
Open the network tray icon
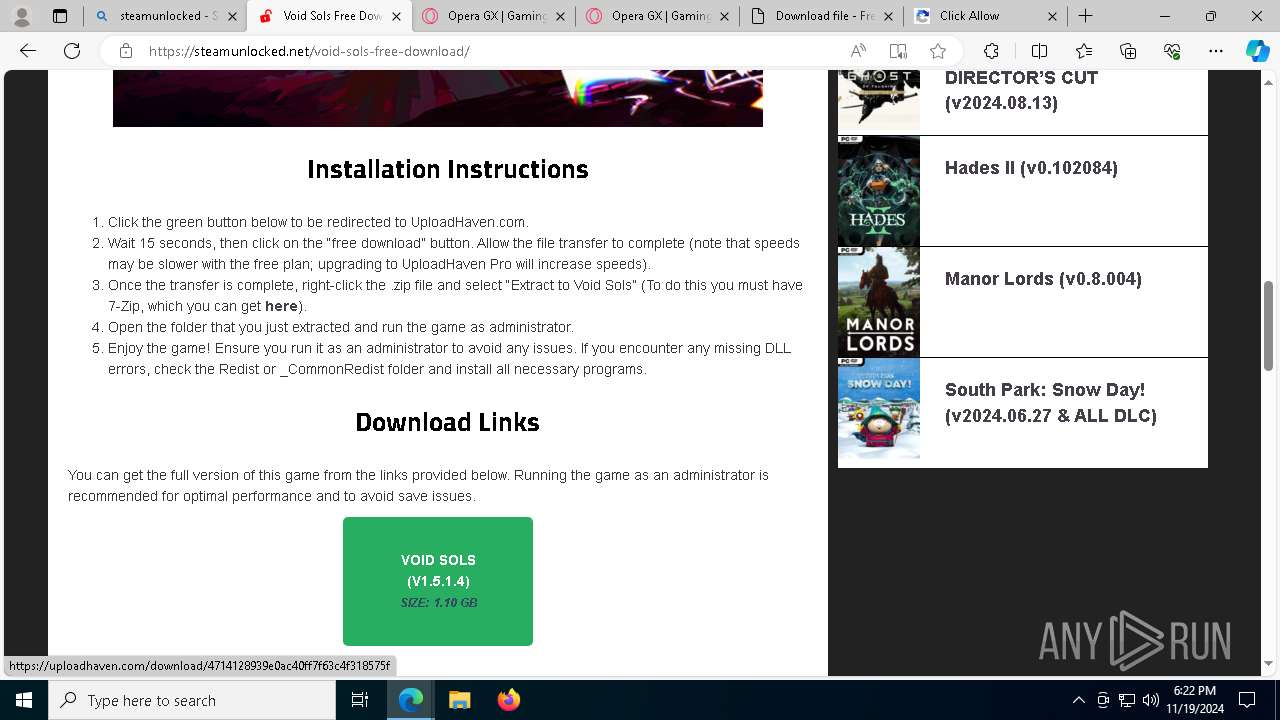pos(1127,700)
